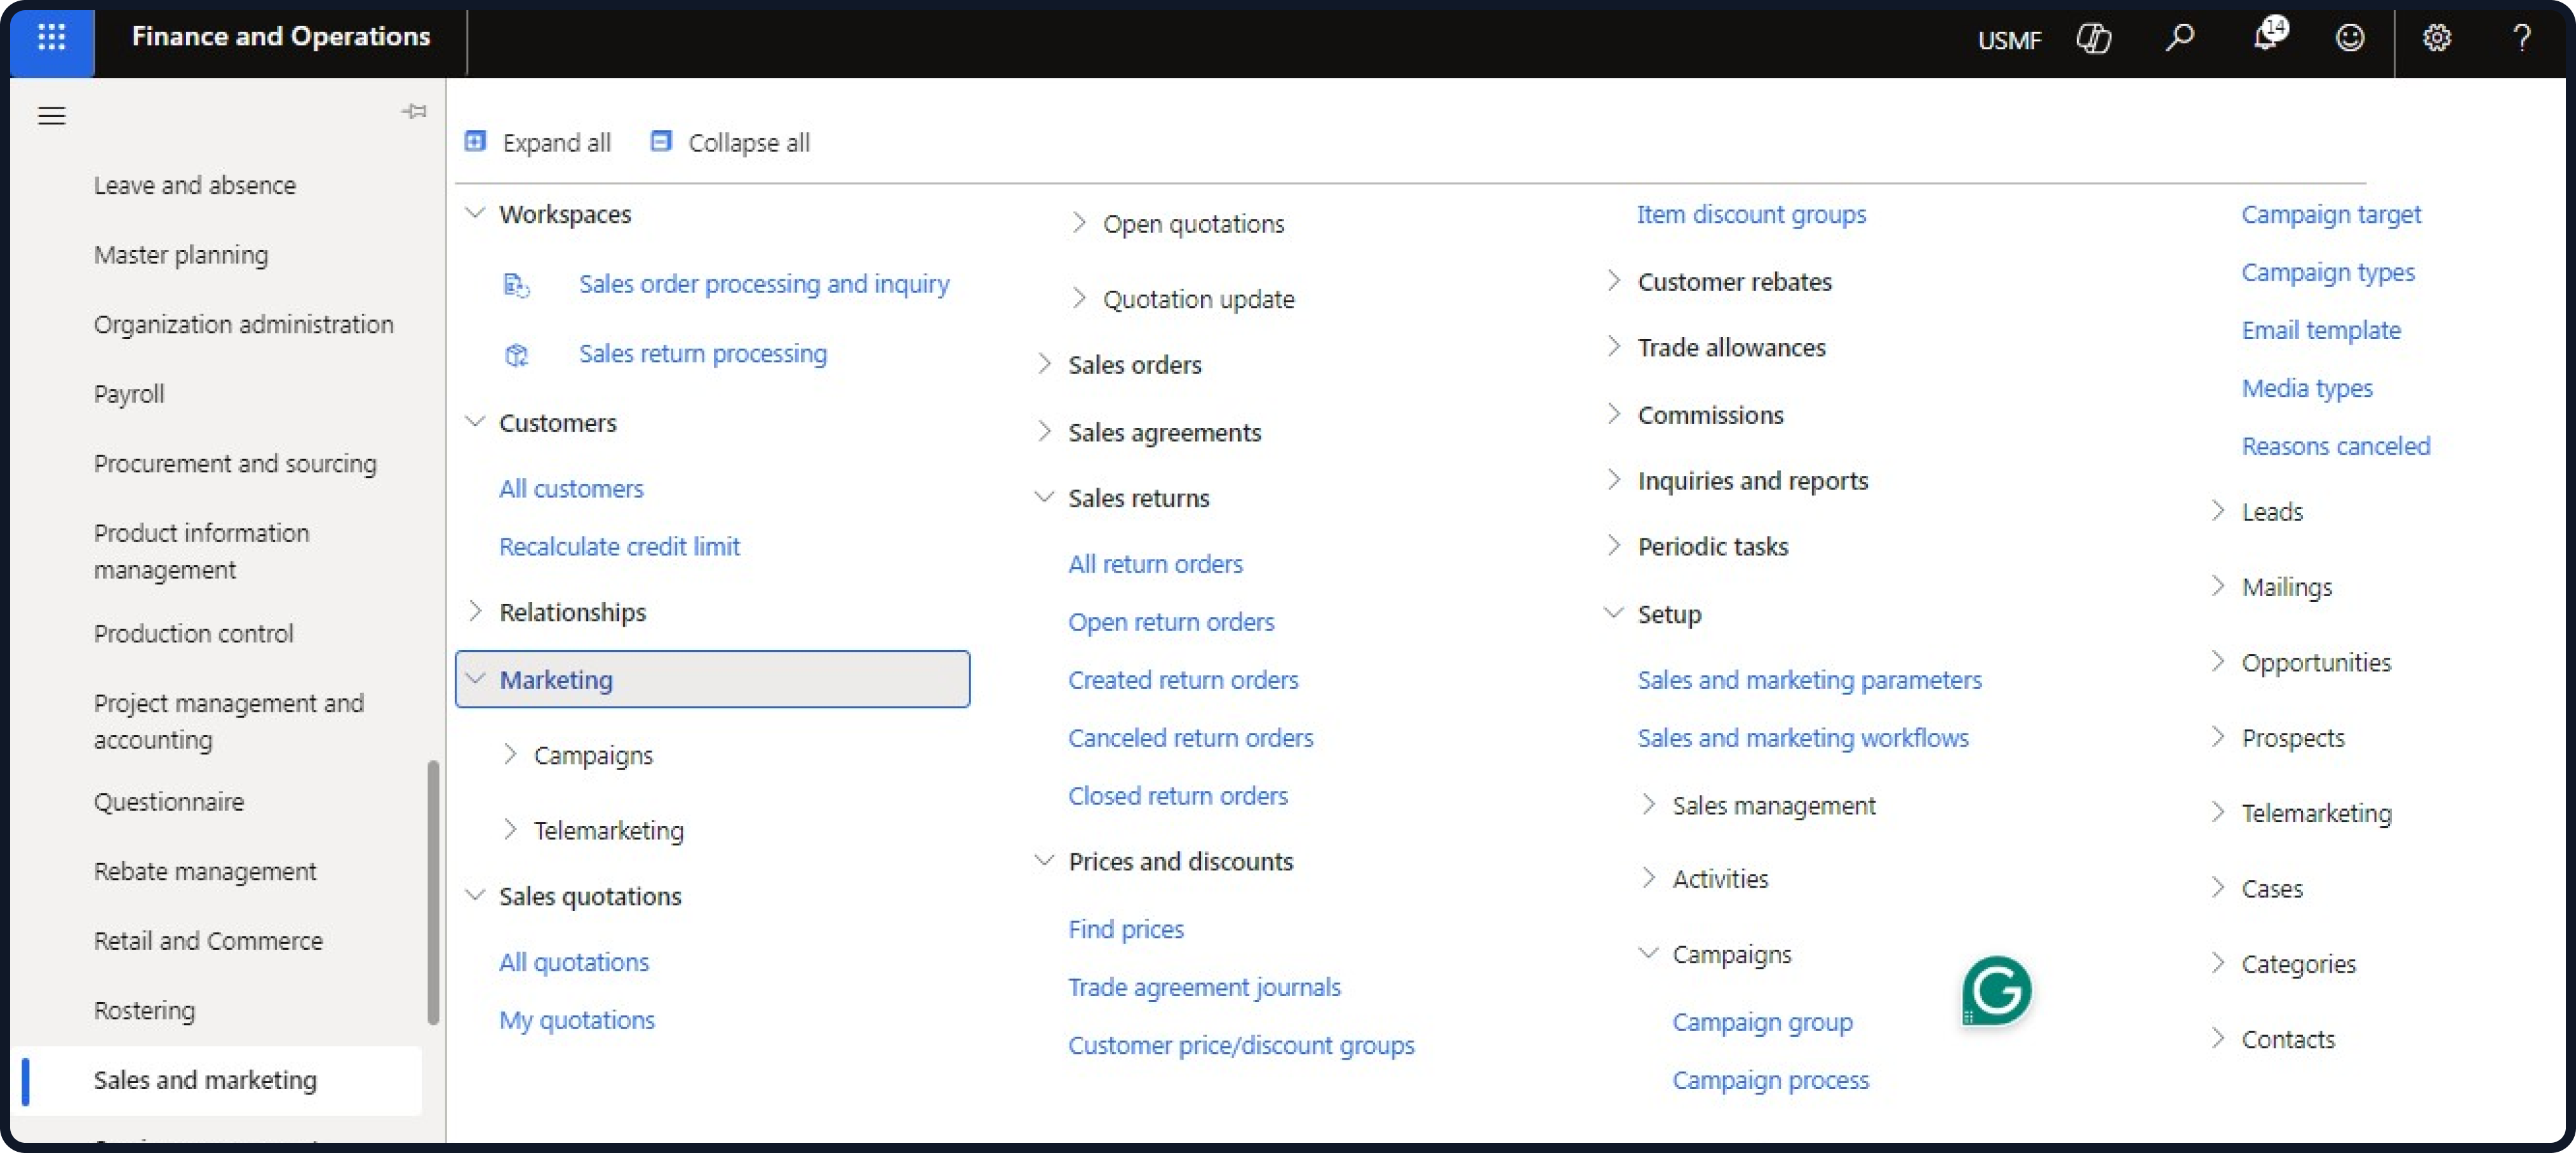This screenshot has width=2576, height=1153.
Task: Expand Telemarketing under Marketing
Action: pos(510,829)
